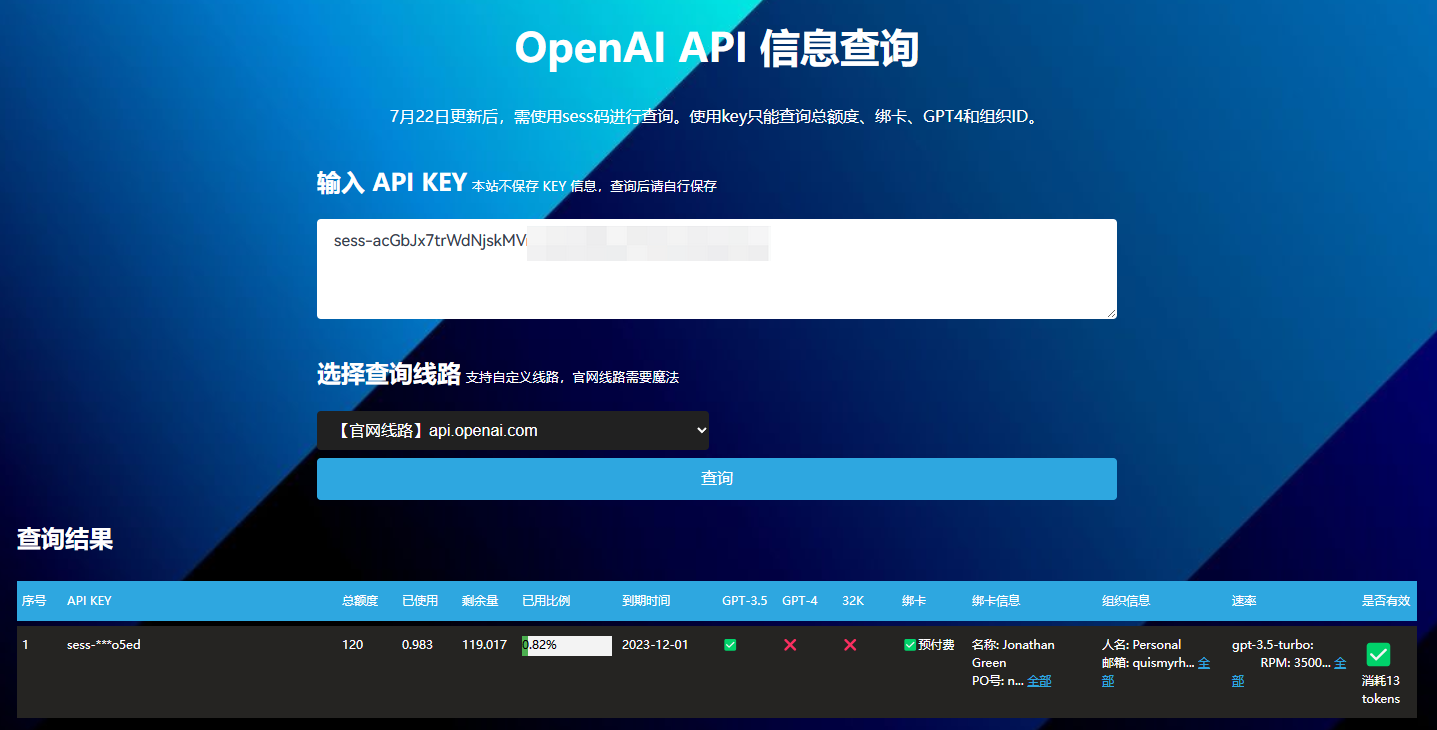
Task: Click the 输入 API KEY heading
Action: pos(392,182)
